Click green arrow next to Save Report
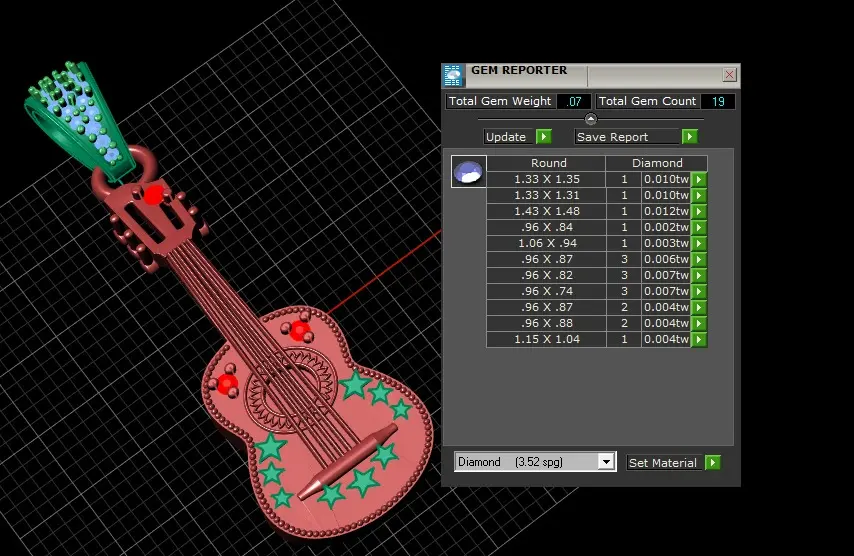The width and height of the screenshot is (854, 556). pyautogui.click(x=690, y=137)
